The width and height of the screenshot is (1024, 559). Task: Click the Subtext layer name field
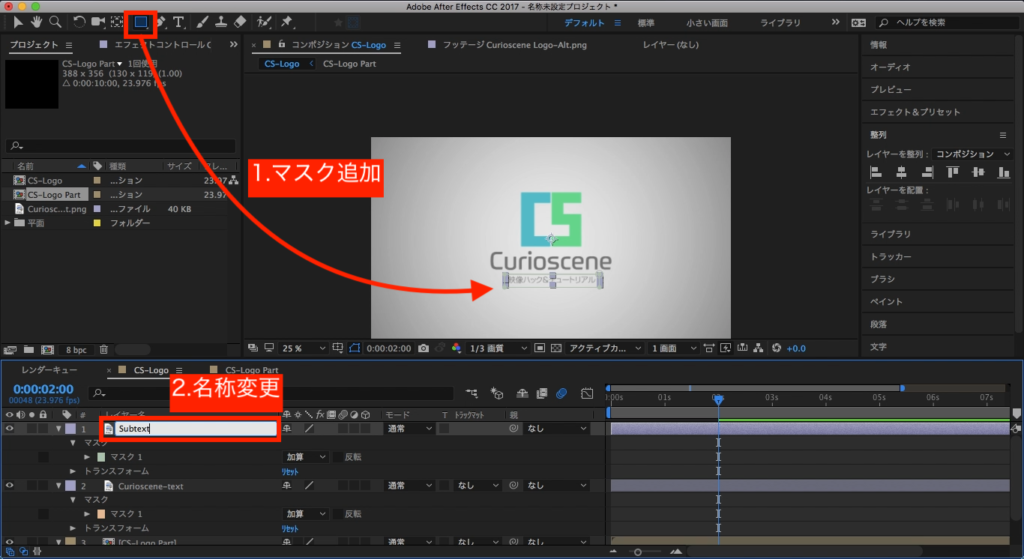(195, 429)
